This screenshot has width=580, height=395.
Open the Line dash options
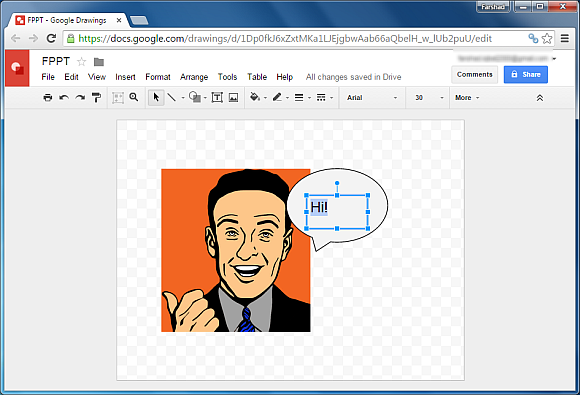pyautogui.click(x=321, y=98)
